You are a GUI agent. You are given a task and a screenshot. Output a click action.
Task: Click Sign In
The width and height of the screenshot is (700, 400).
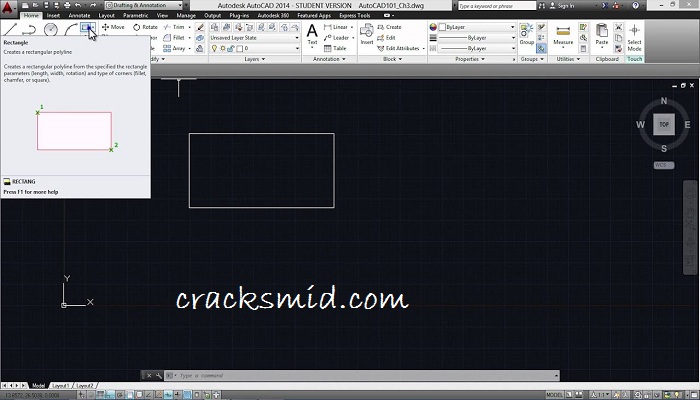[x=562, y=6]
